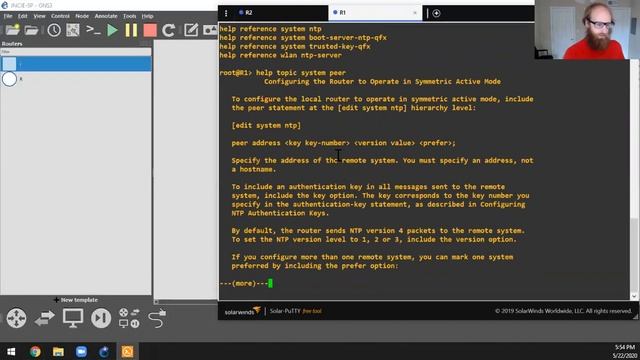Select the highlighted router template row

click(x=76, y=64)
